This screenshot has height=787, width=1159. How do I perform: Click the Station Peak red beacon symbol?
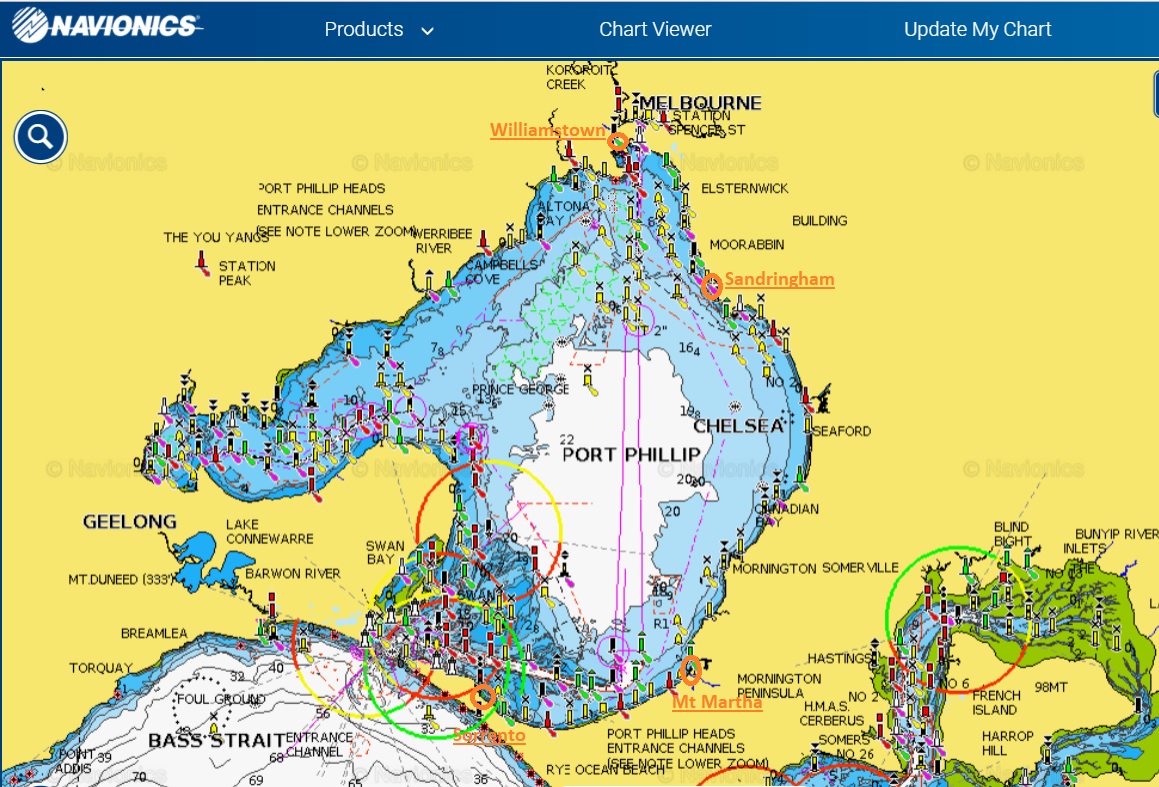(x=201, y=264)
